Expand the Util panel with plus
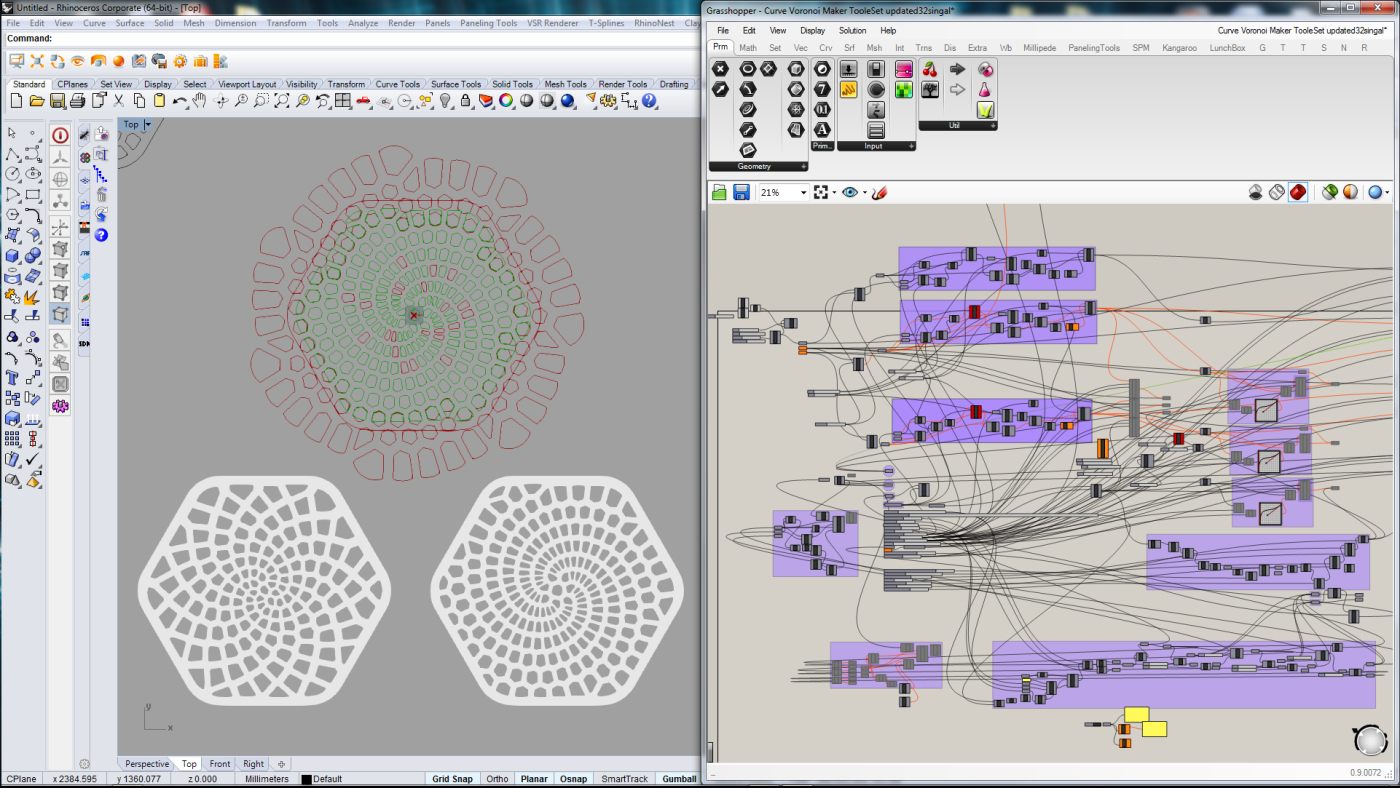 993,125
